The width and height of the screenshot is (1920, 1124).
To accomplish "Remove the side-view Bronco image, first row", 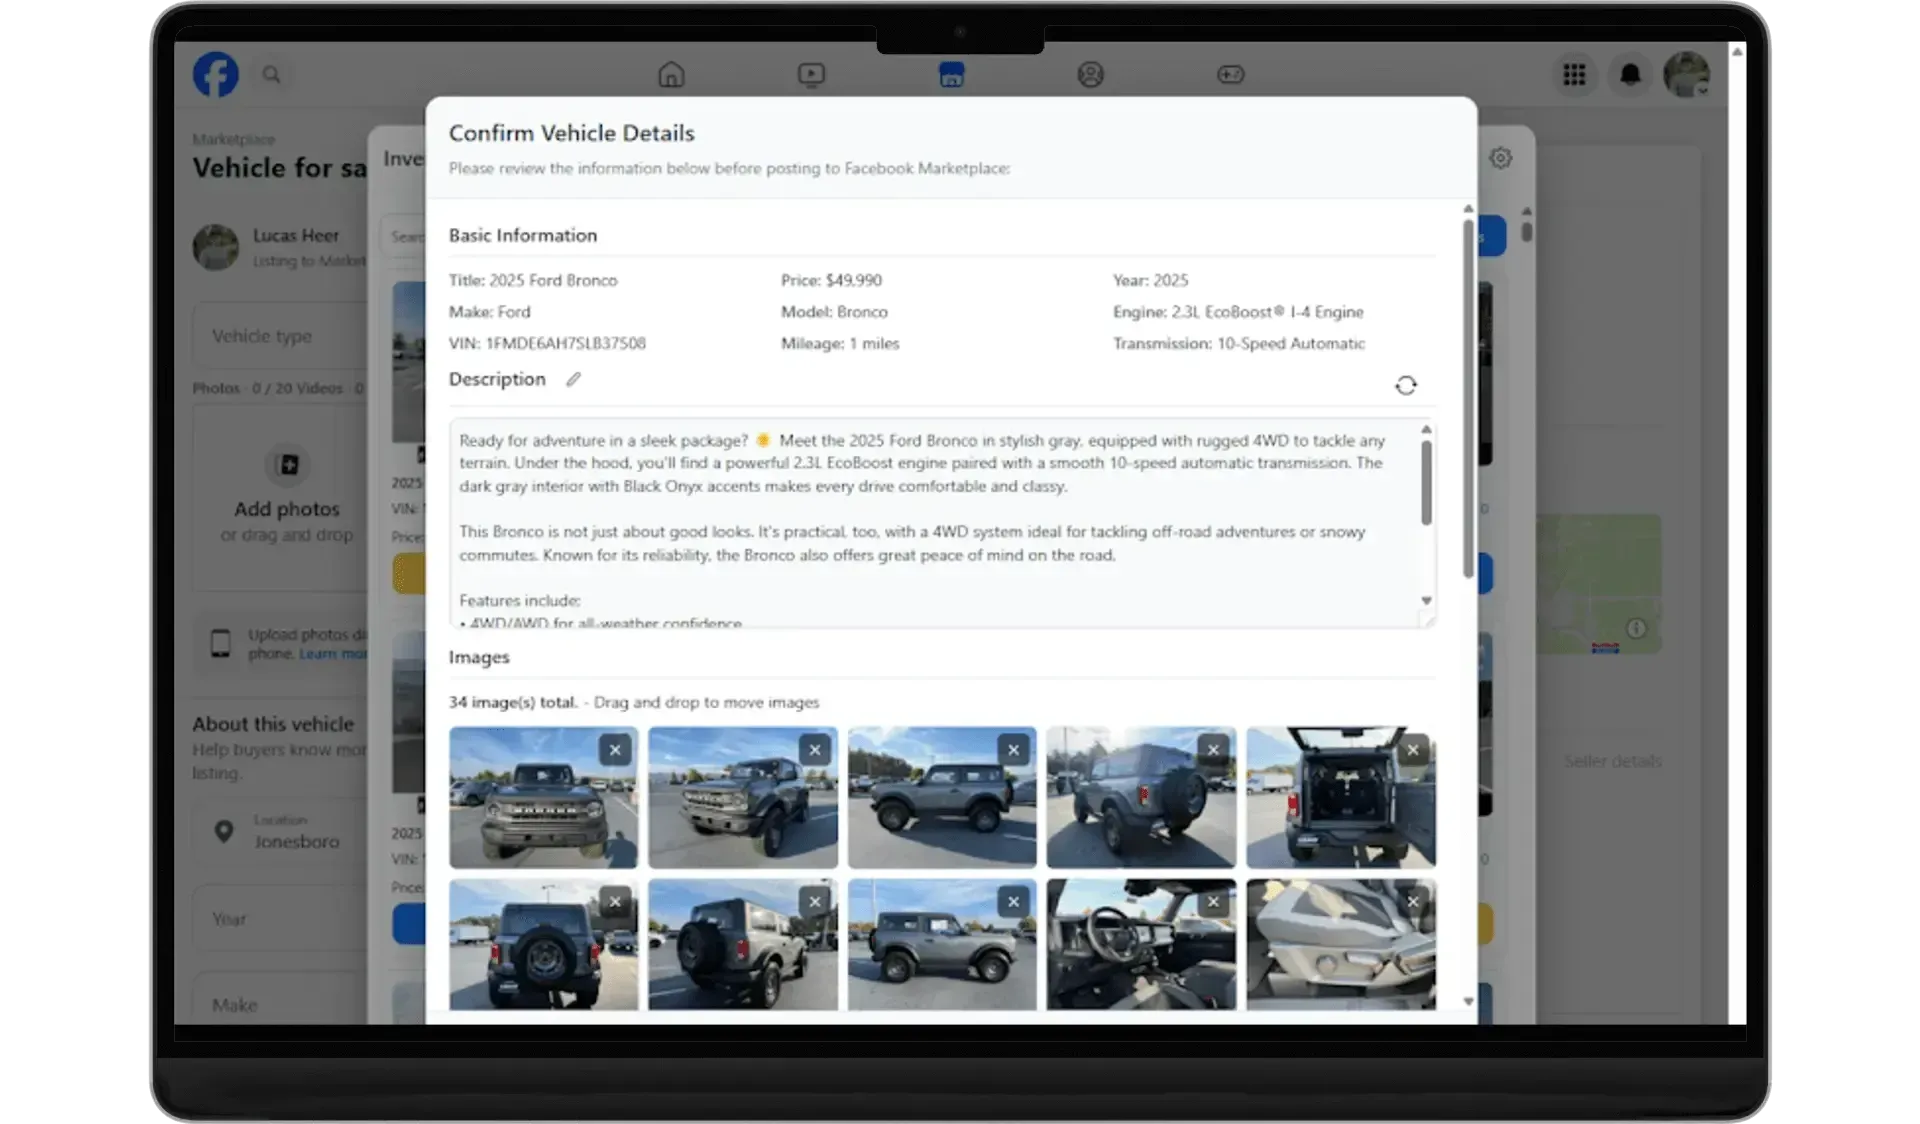I will coord(1013,750).
